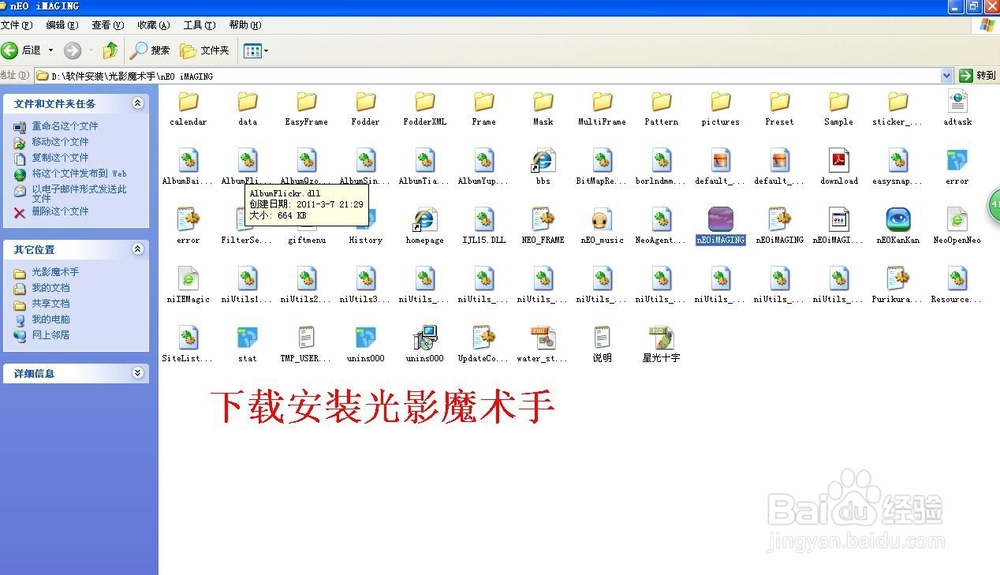Go up one folder level
This screenshot has width=1000, height=575.
110,50
